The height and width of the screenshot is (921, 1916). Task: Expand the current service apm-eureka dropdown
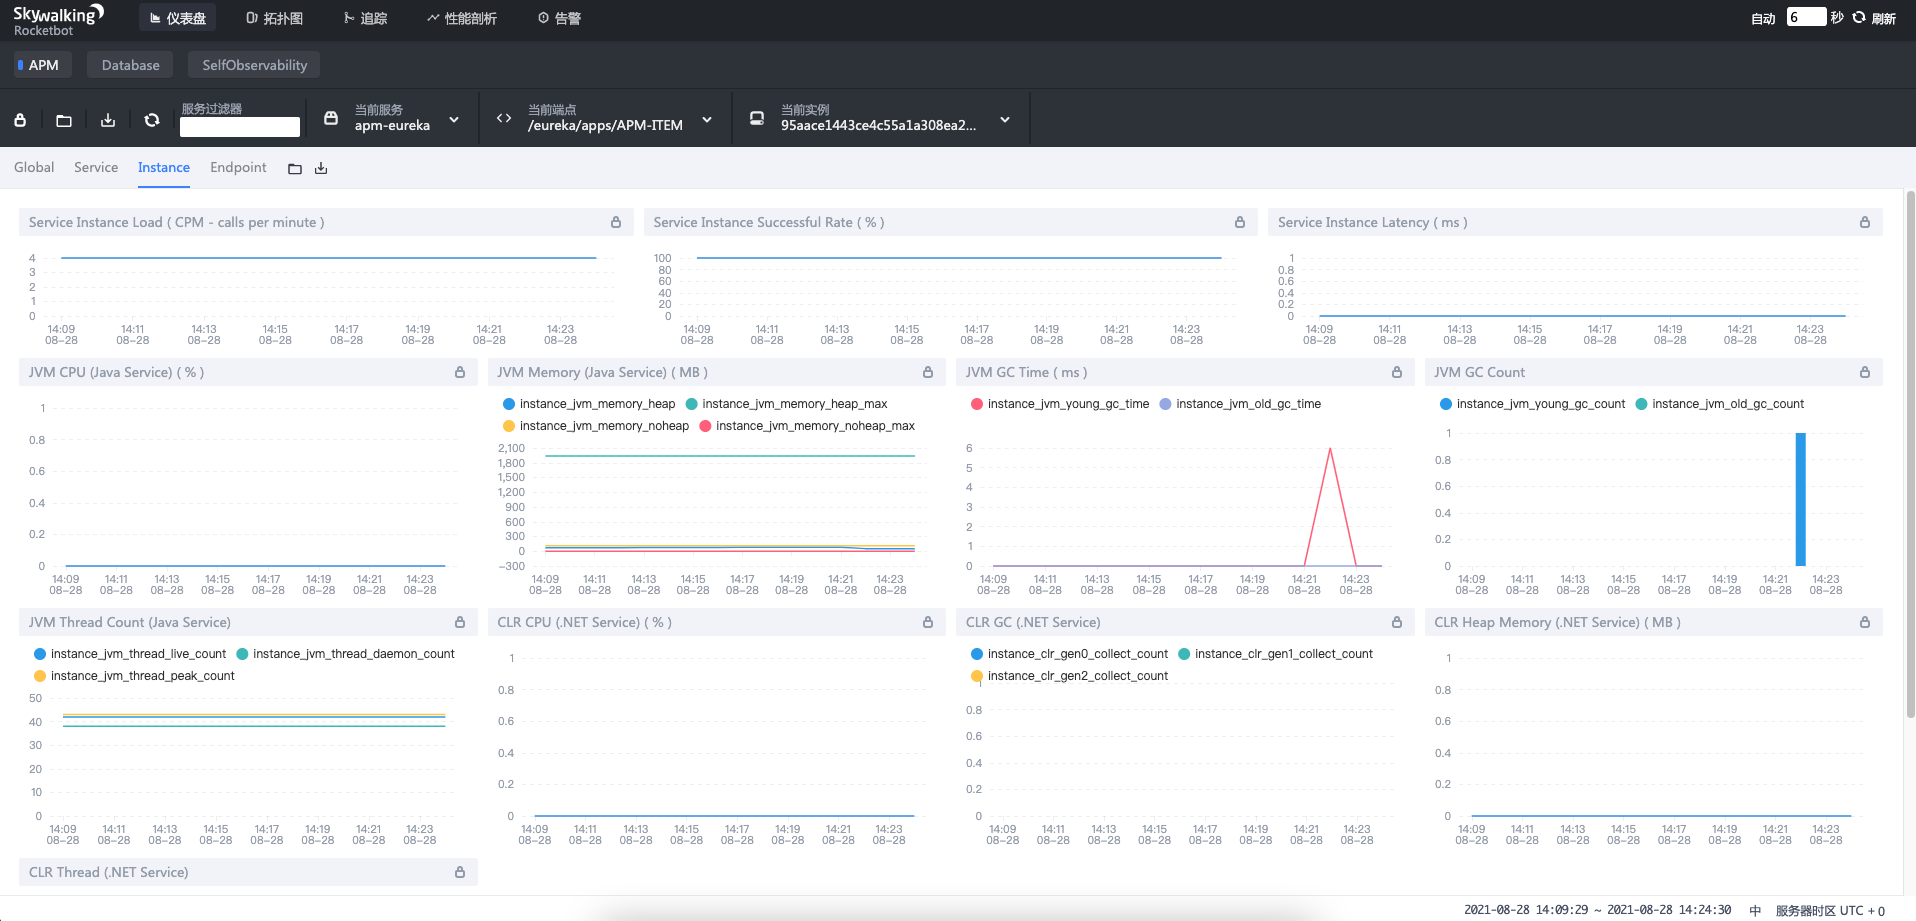pyautogui.click(x=454, y=119)
